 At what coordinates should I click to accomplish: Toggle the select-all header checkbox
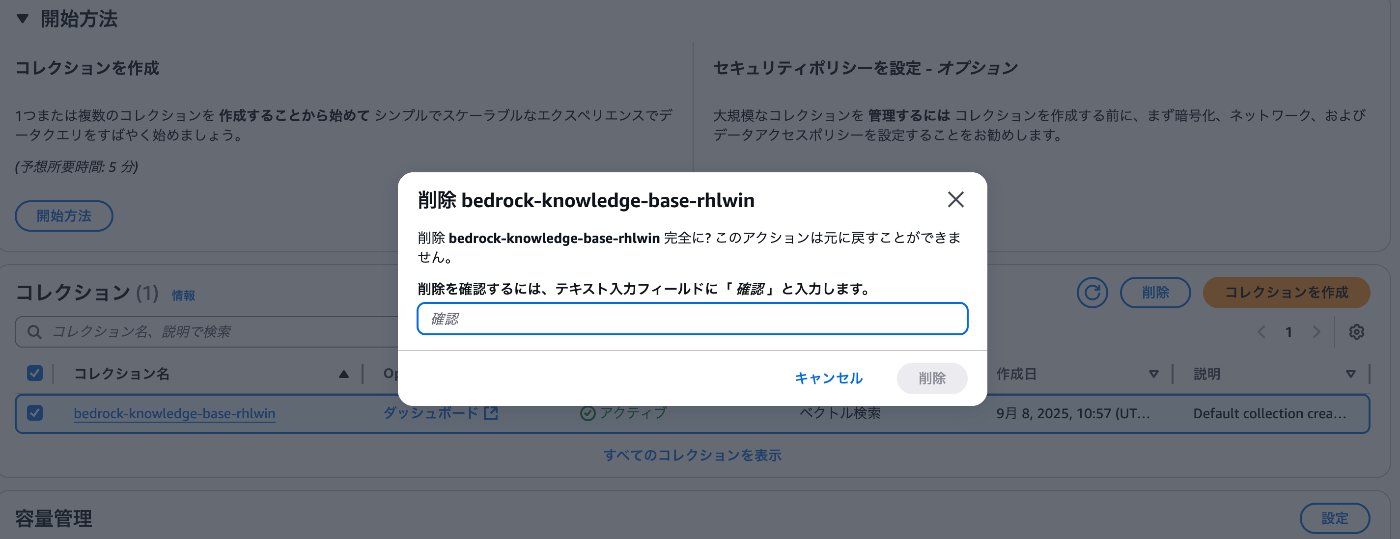pyautogui.click(x=35, y=373)
